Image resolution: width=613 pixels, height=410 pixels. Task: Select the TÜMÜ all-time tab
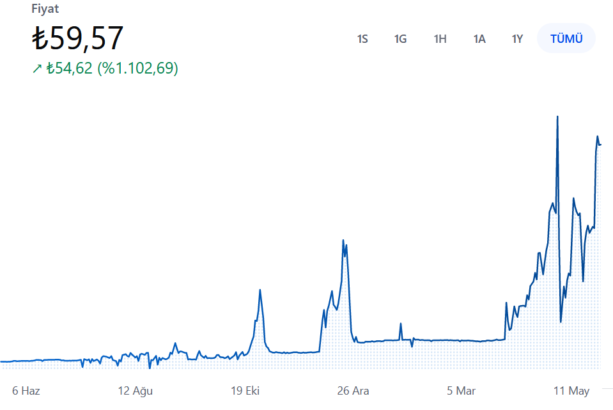pyautogui.click(x=565, y=39)
